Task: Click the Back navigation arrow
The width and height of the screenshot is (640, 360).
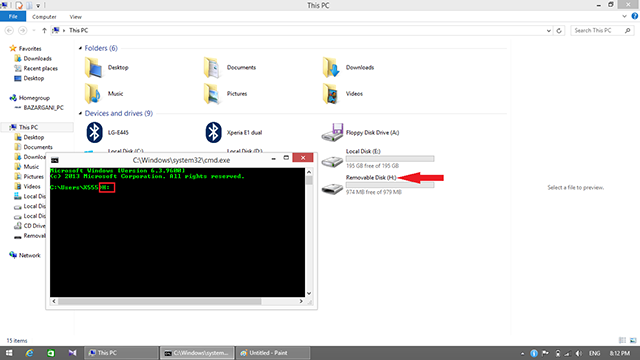Action: point(9,31)
